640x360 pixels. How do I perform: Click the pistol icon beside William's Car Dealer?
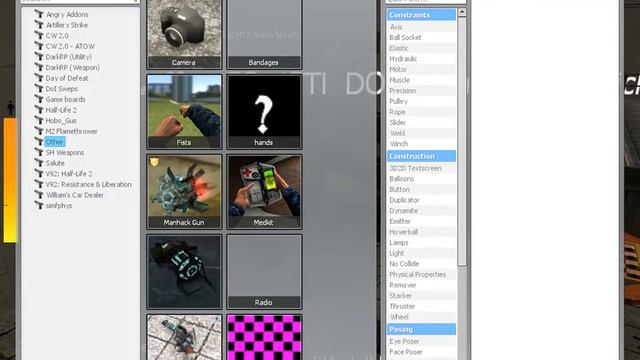click(x=39, y=194)
